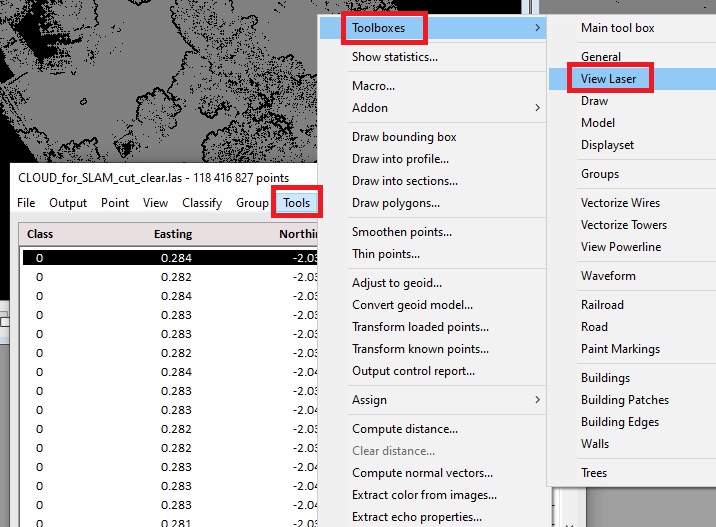716x527 pixels.
Task: Open the Tools menu
Action: click(296, 203)
